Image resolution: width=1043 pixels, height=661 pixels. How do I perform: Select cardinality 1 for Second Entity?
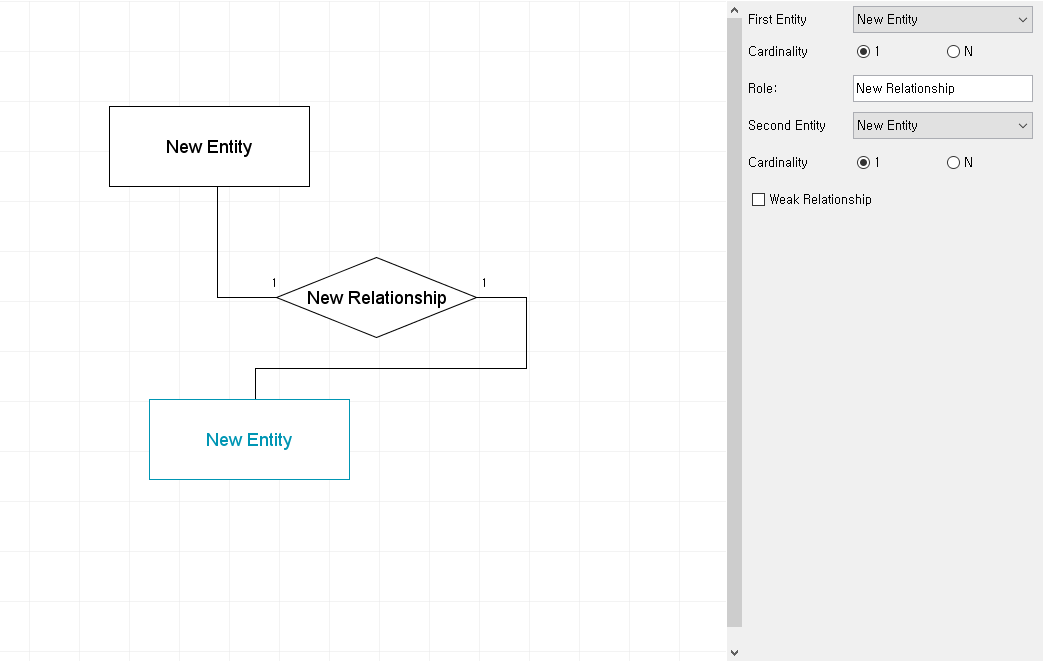click(863, 162)
